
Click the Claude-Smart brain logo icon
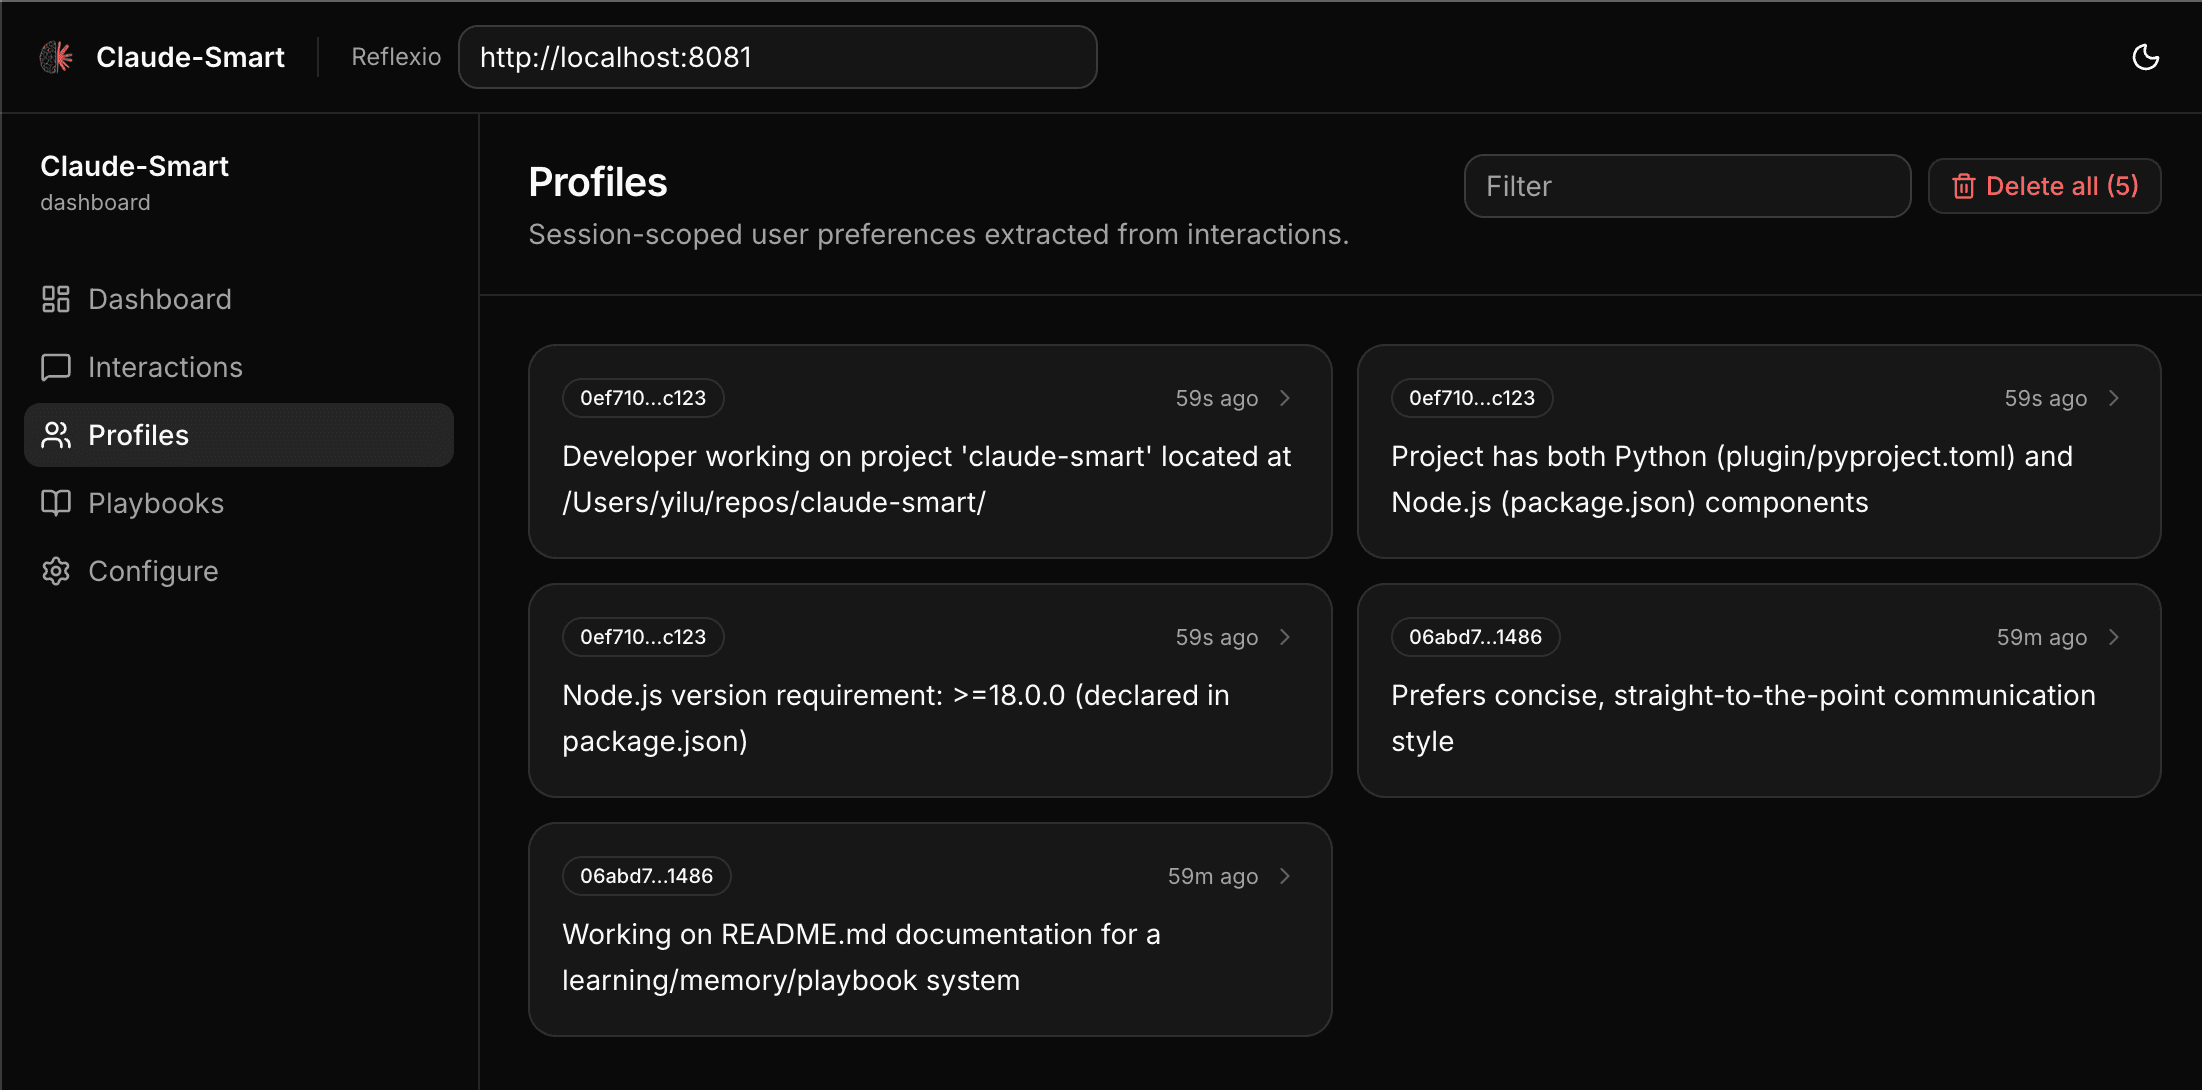coord(56,57)
